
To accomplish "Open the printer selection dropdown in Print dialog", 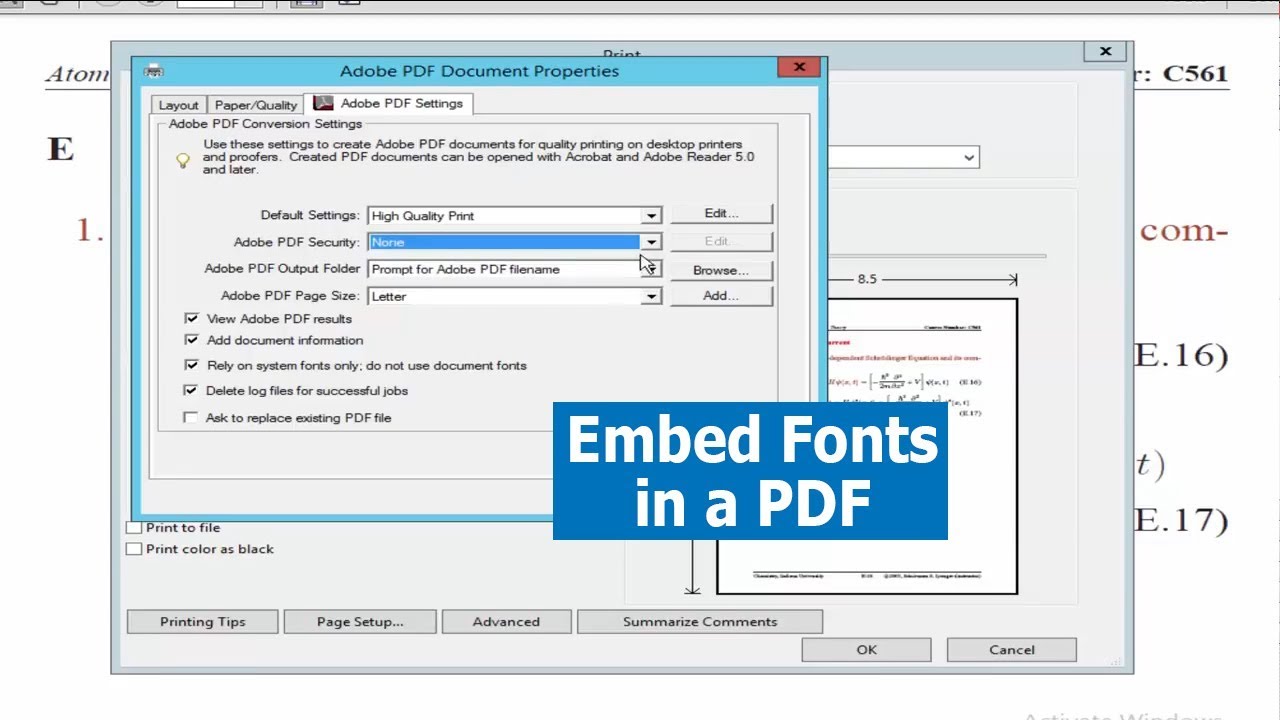I will click(968, 157).
